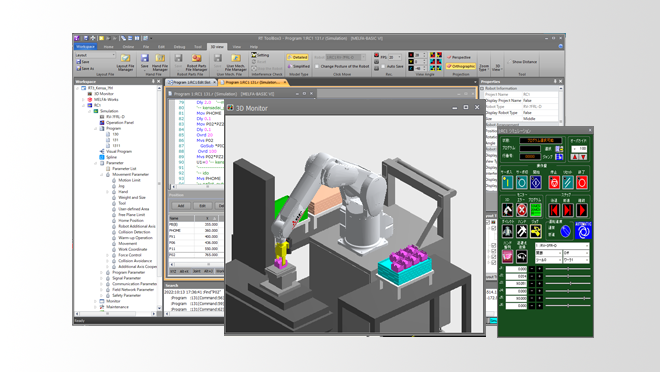The height and width of the screenshot is (372, 660).
Task: Select the Simplified model type button
Action: tap(298, 66)
